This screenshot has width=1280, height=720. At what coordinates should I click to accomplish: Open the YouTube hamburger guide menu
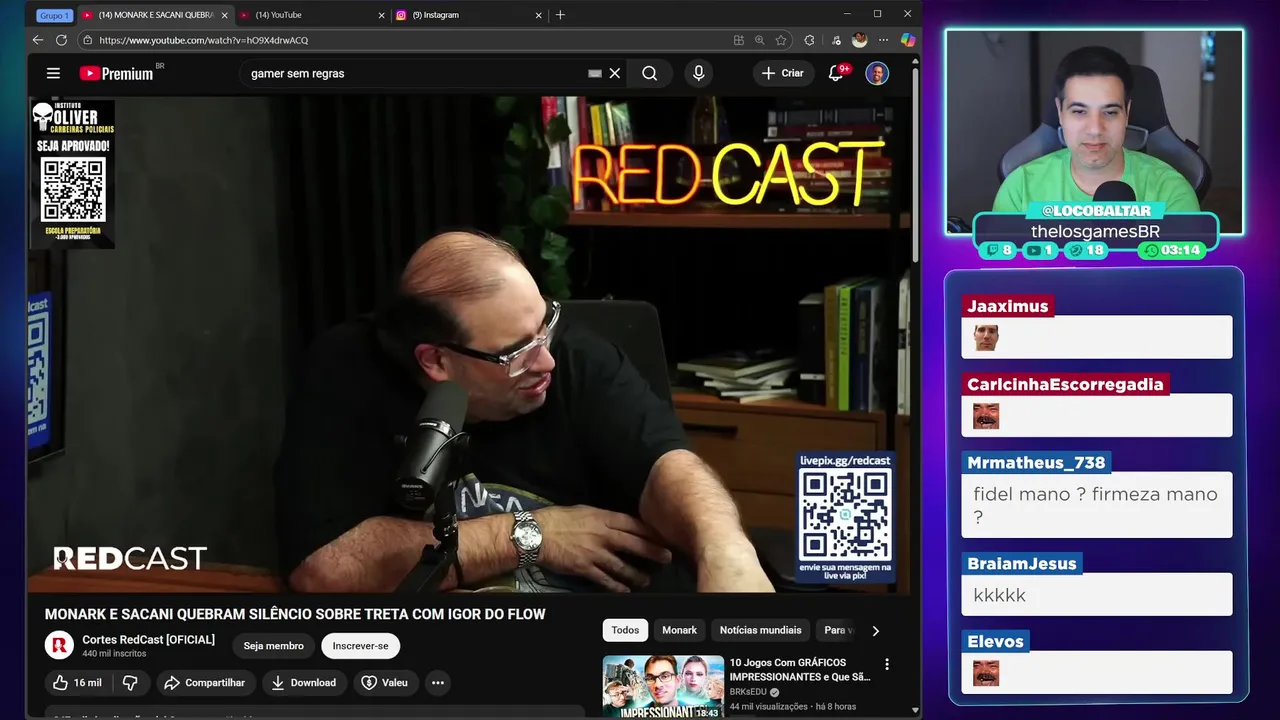click(x=53, y=73)
